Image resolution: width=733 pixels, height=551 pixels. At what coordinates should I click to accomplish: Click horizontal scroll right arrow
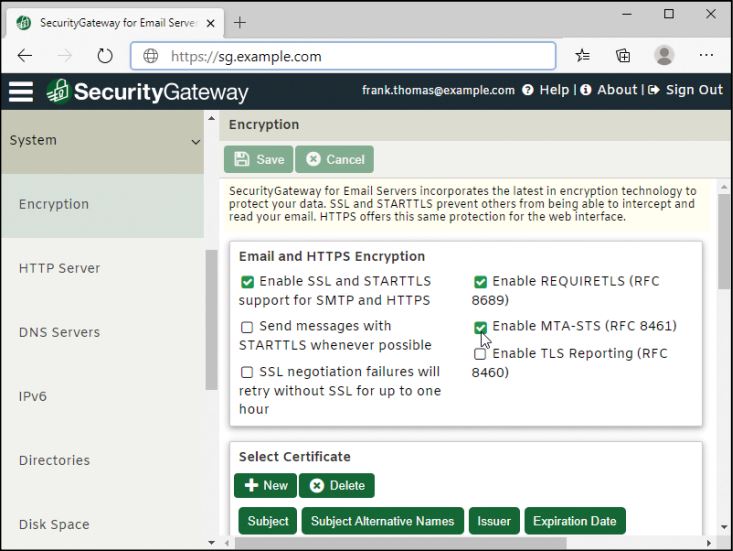point(709,543)
